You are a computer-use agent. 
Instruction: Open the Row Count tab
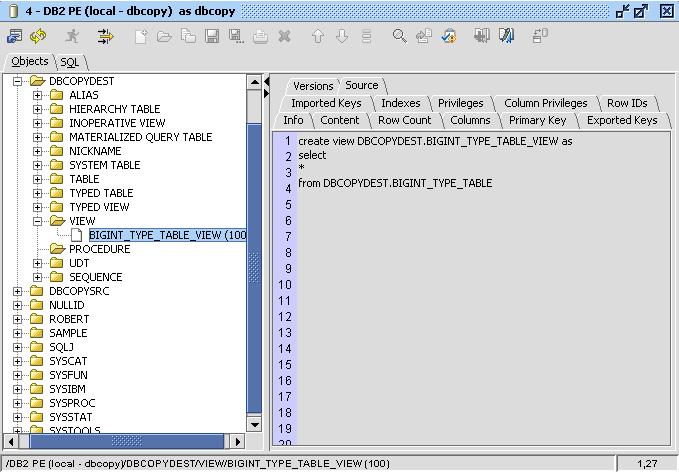405,120
